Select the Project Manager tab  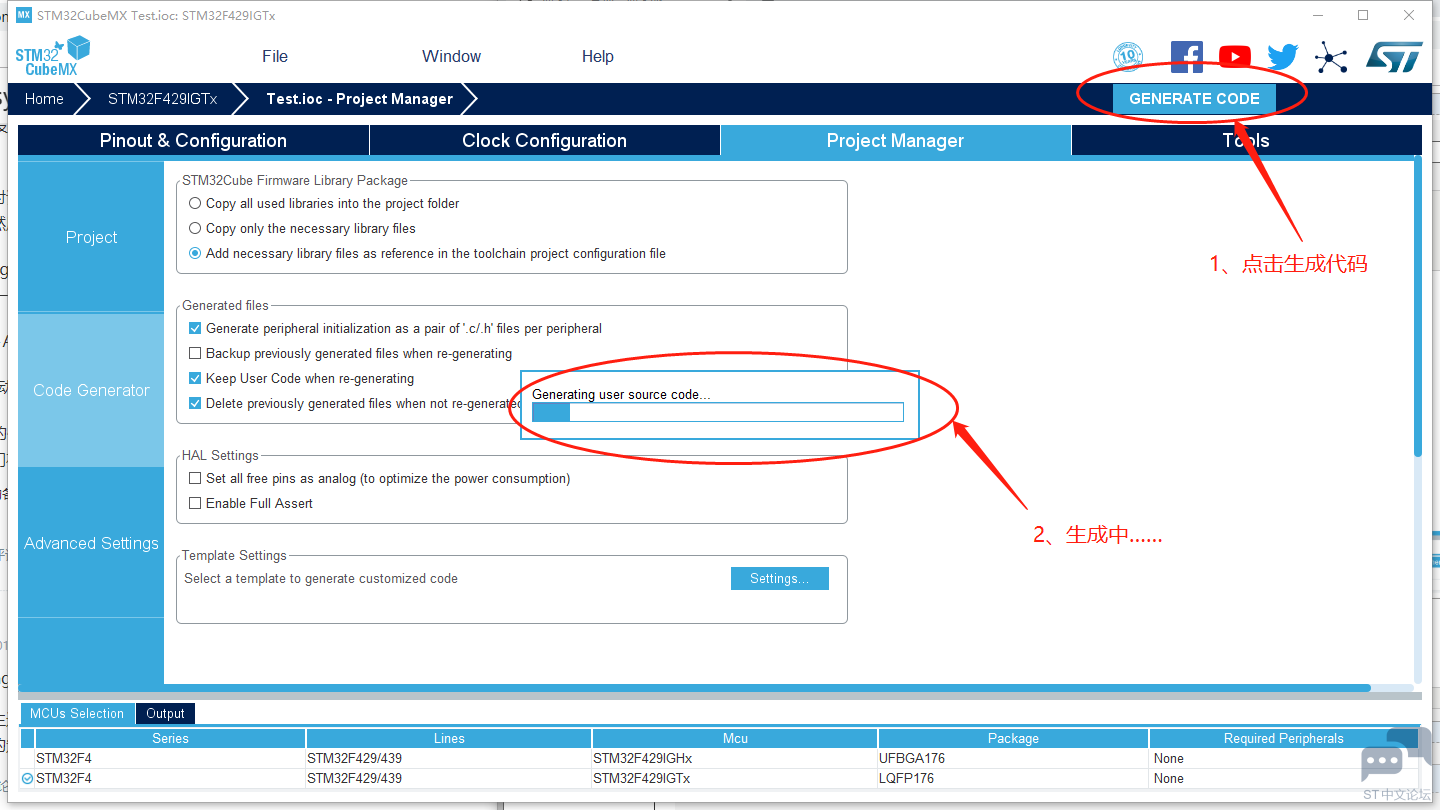click(x=896, y=141)
